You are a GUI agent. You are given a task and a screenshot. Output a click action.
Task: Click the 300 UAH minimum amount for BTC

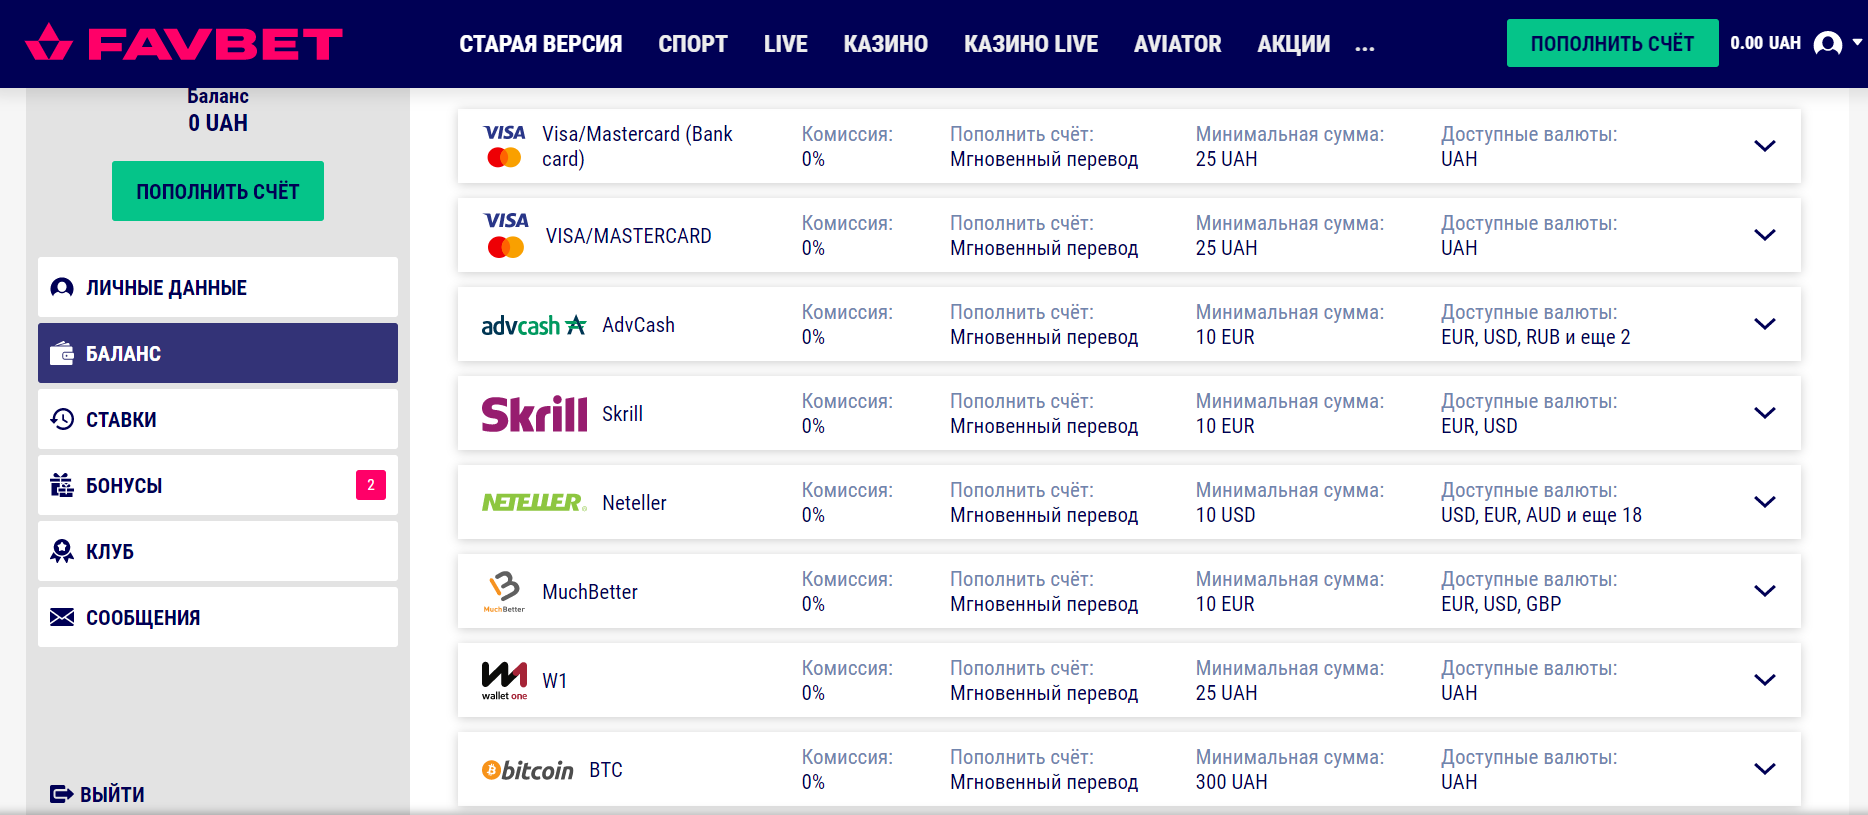1231,782
